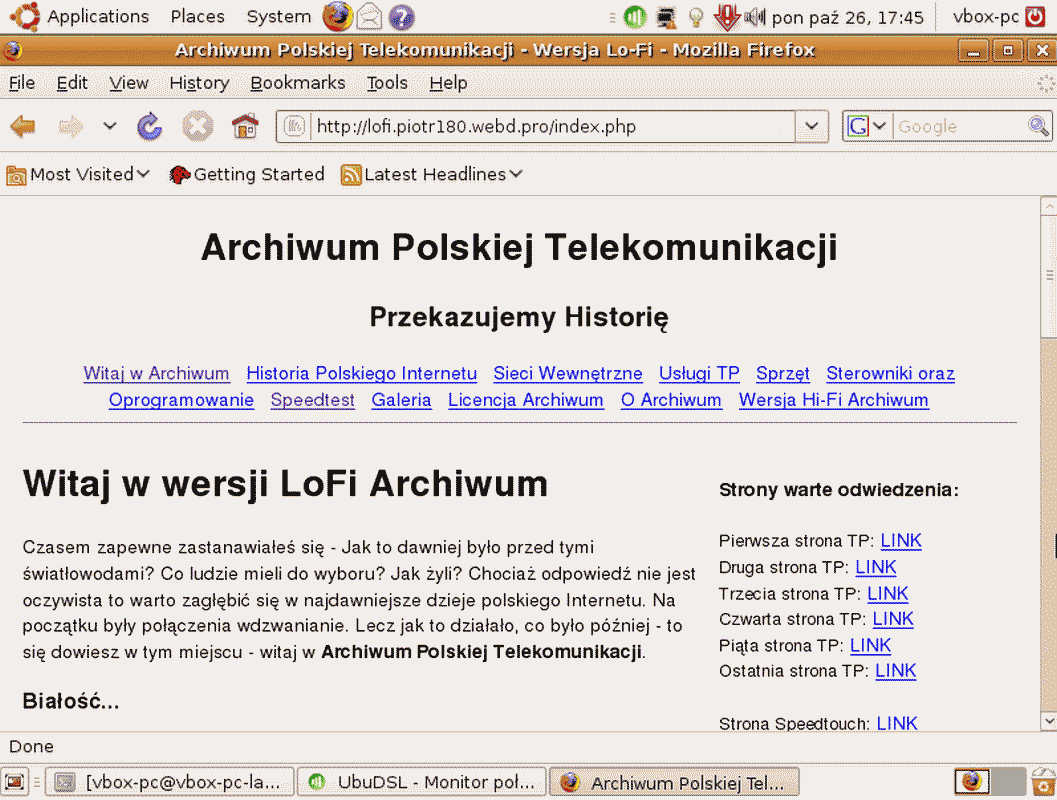Open the View menu
The width and height of the screenshot is (1057, 800).
tap(129, 83)
